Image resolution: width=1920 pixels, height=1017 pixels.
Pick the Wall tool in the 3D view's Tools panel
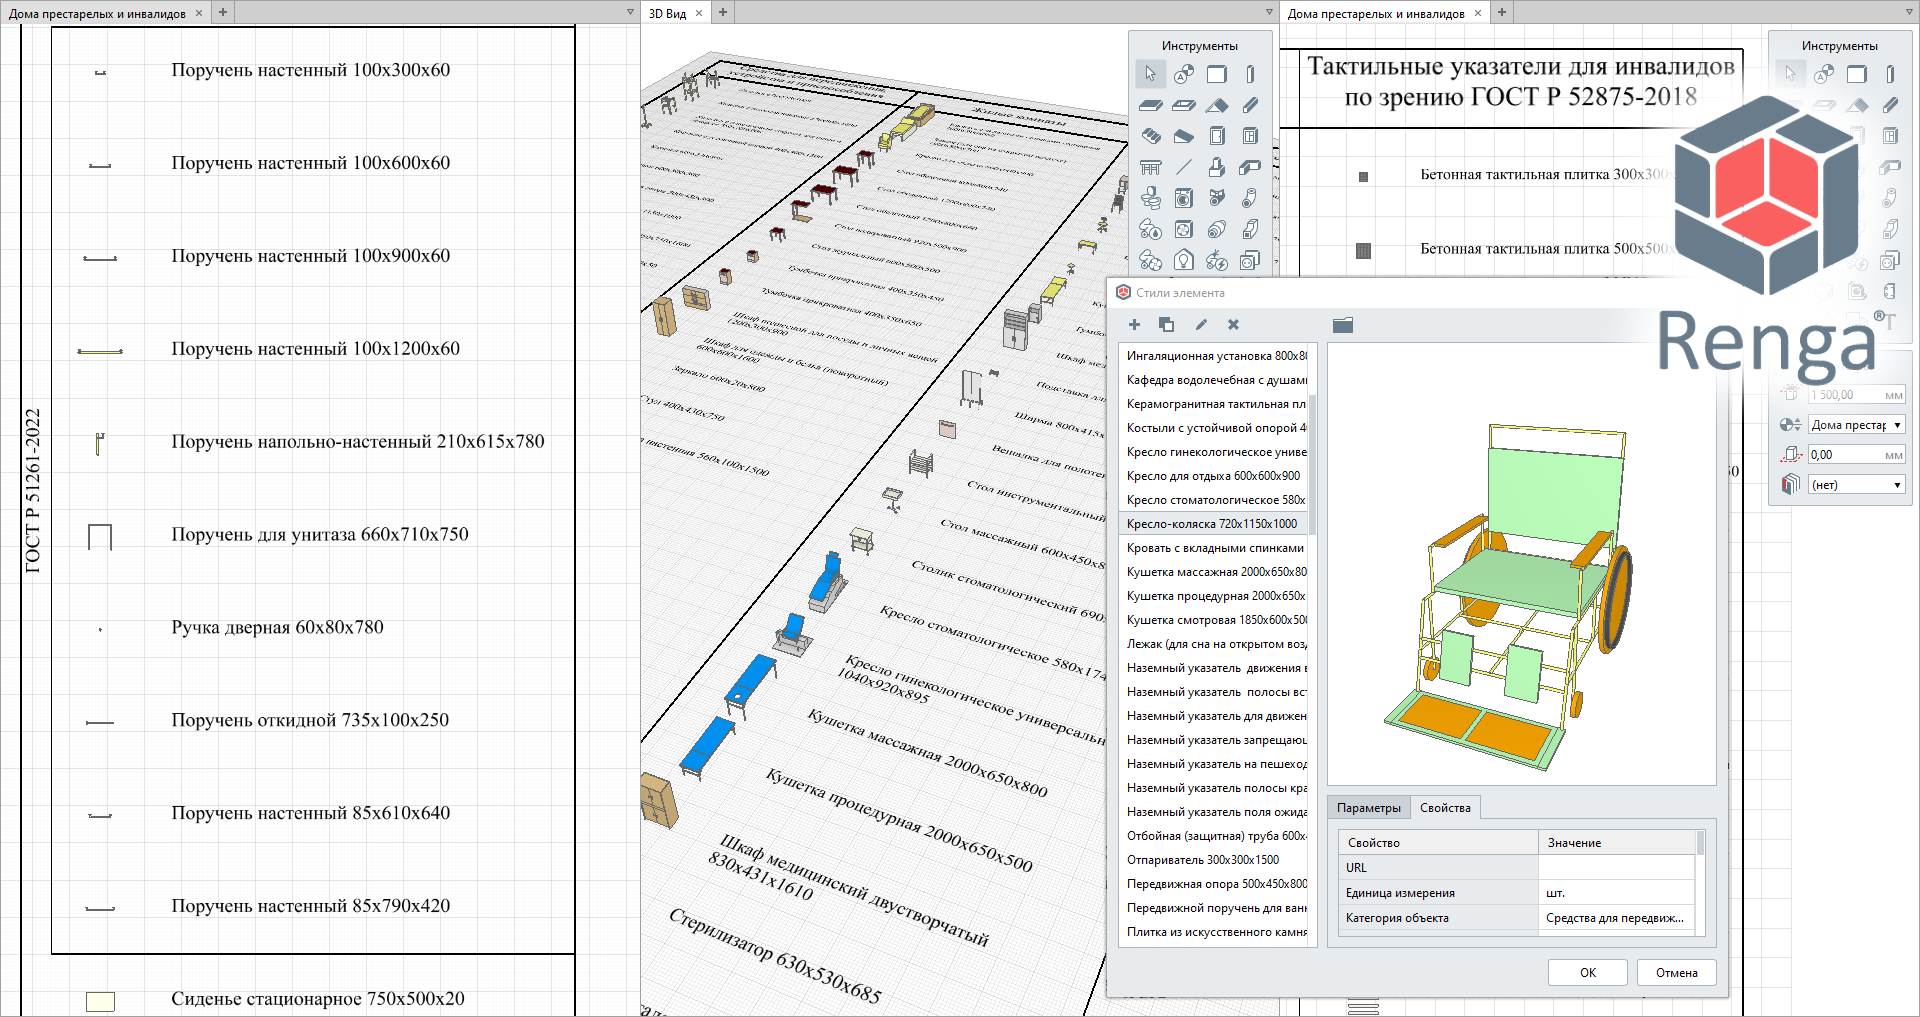click(1217, 74)
